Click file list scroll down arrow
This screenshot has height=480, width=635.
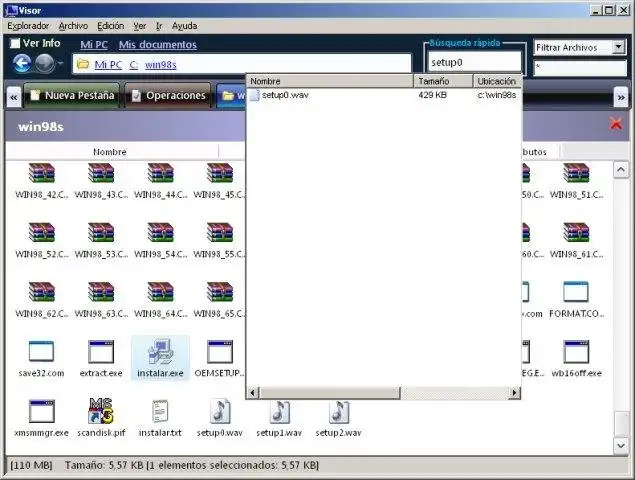point(621,446)
